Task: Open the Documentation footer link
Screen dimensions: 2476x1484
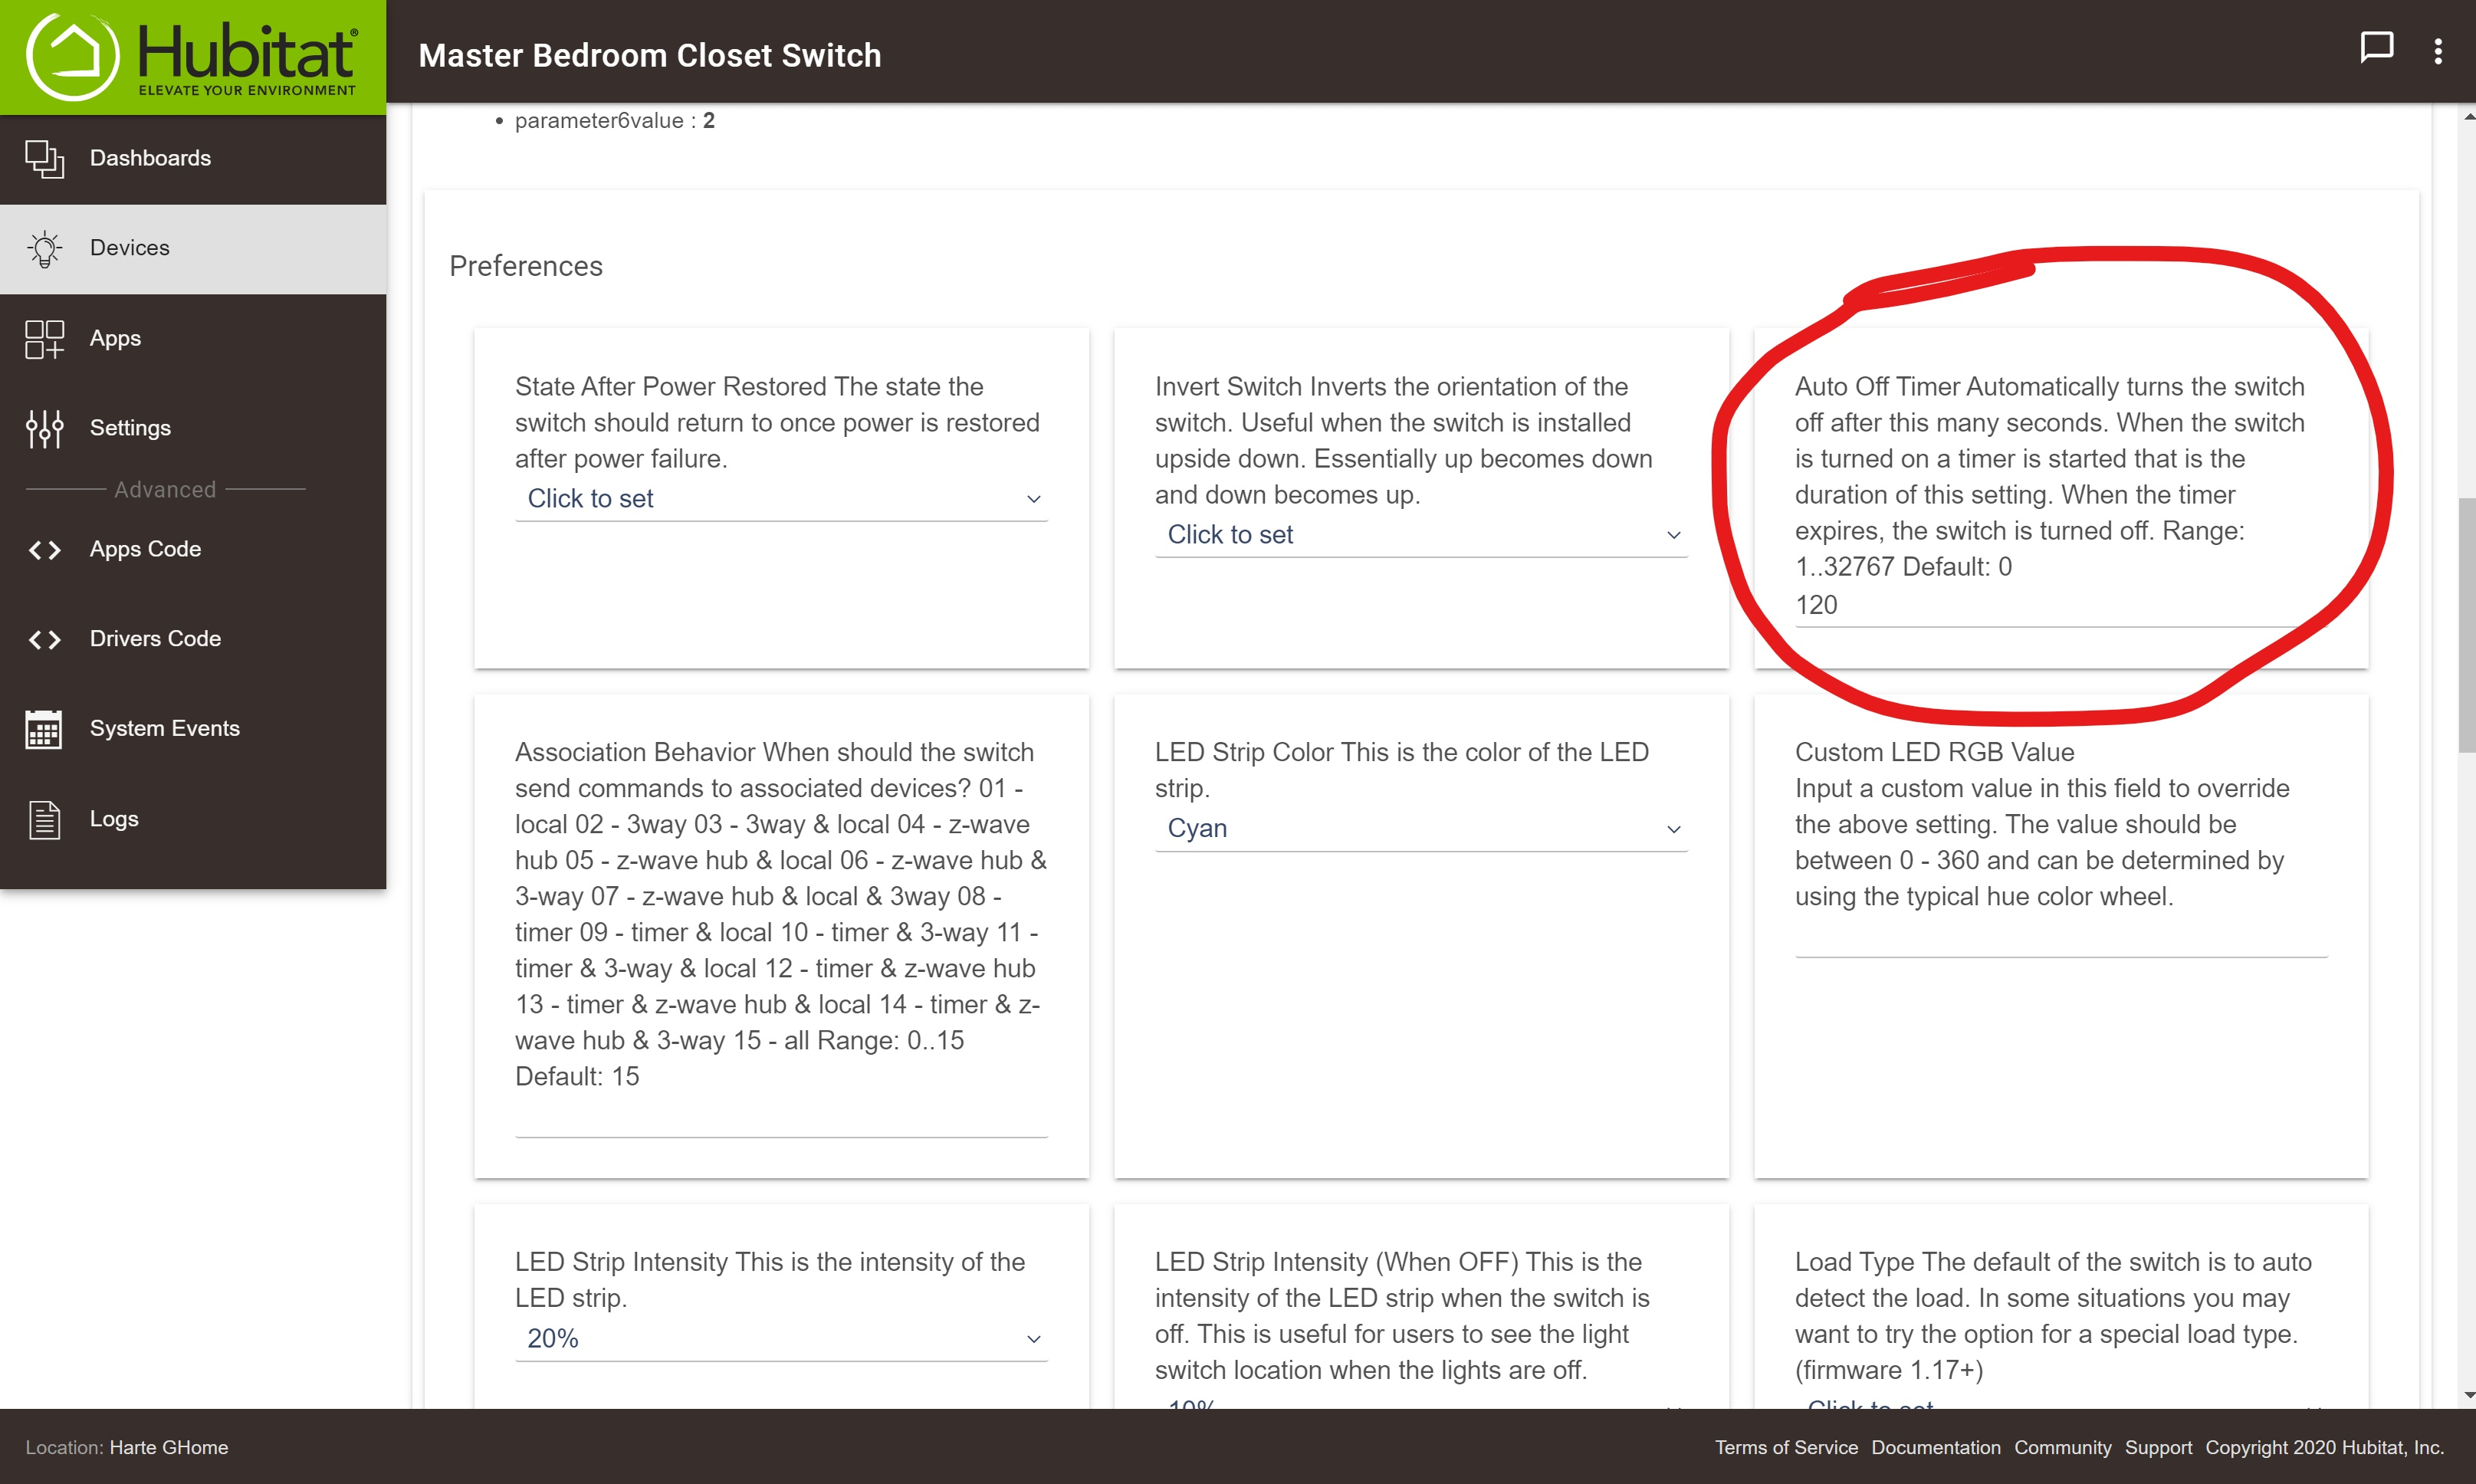Action: click(1935, 1447)
